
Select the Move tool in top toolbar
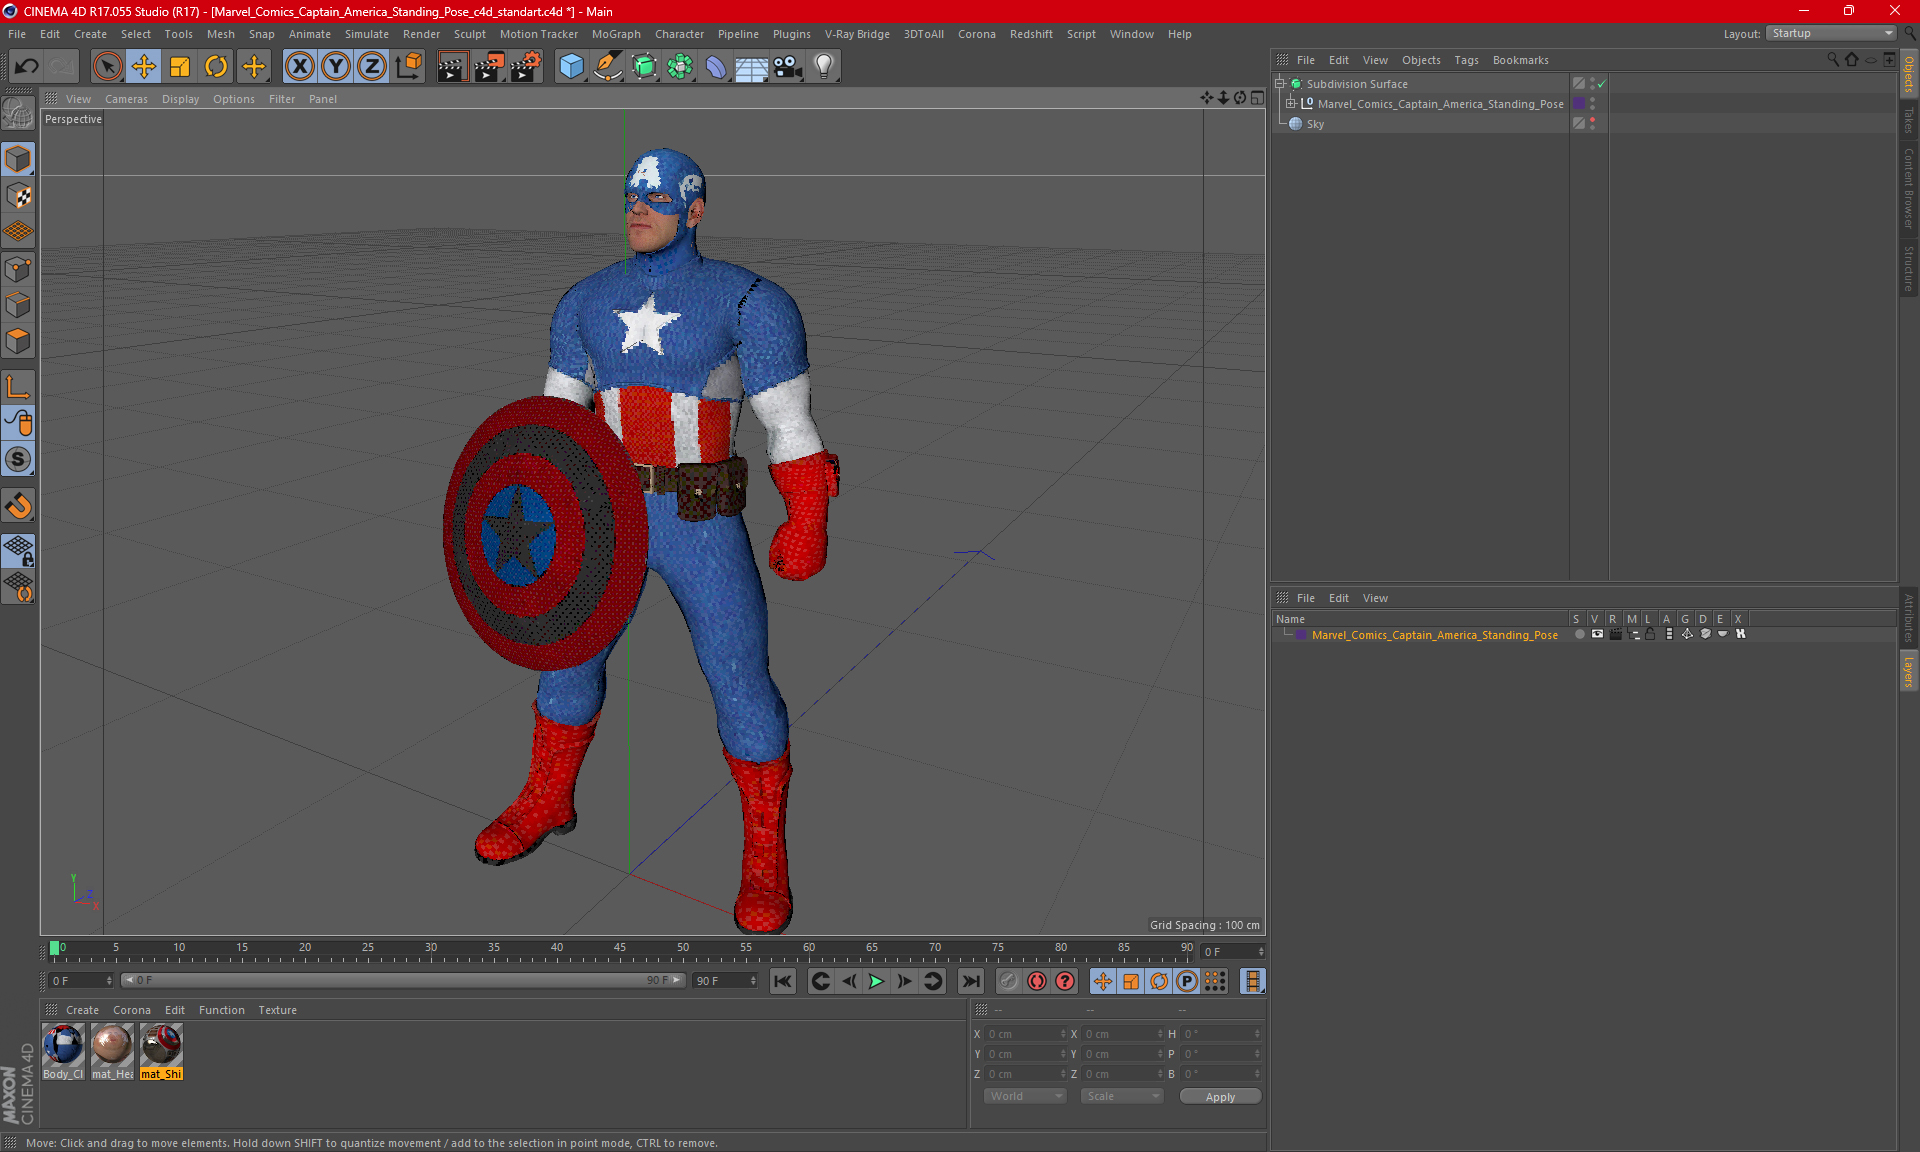144,67
